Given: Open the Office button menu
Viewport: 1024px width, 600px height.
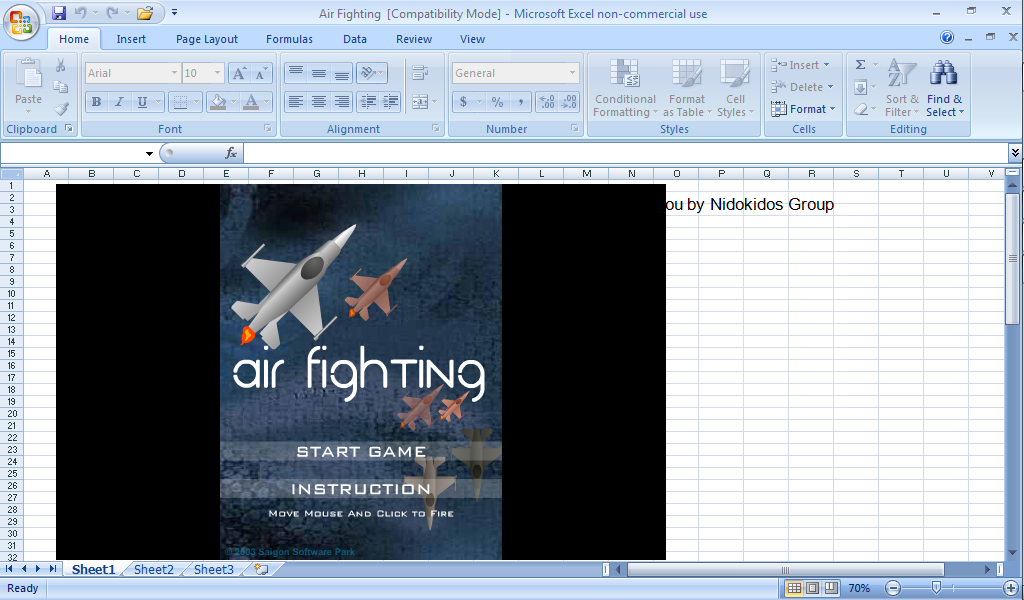Looking at the screenshot, I should pos(22,23).
